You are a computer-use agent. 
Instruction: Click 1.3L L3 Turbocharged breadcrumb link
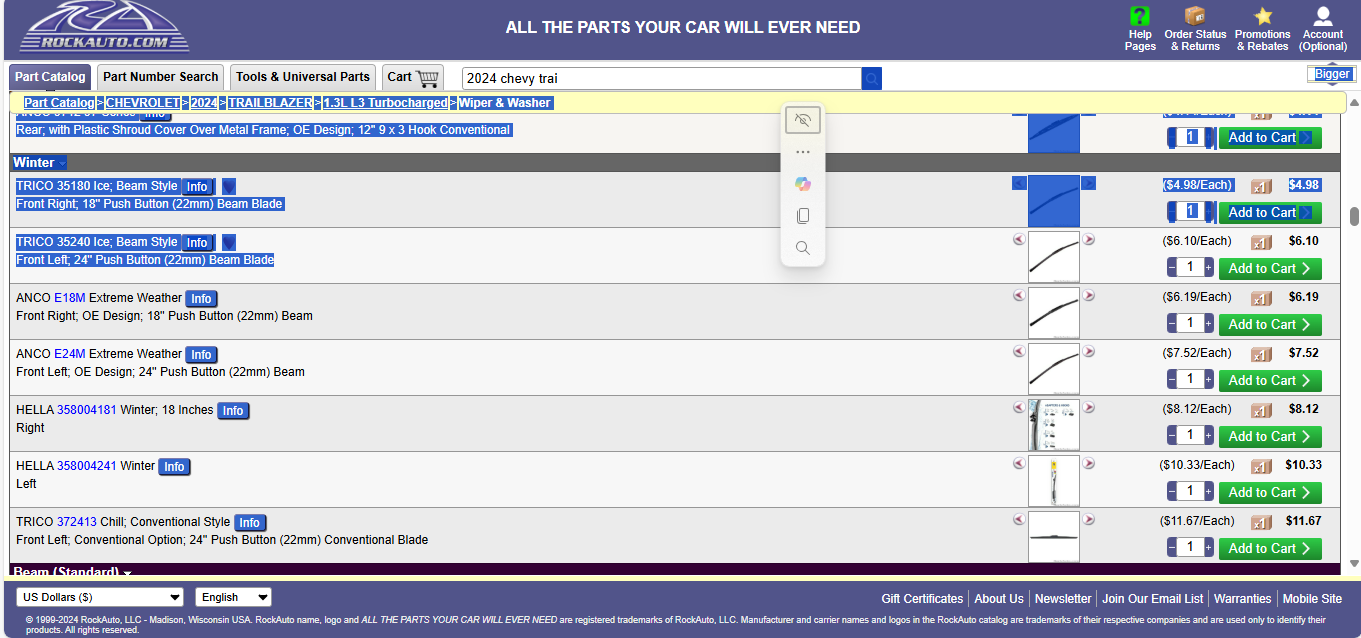click(385, 103)
